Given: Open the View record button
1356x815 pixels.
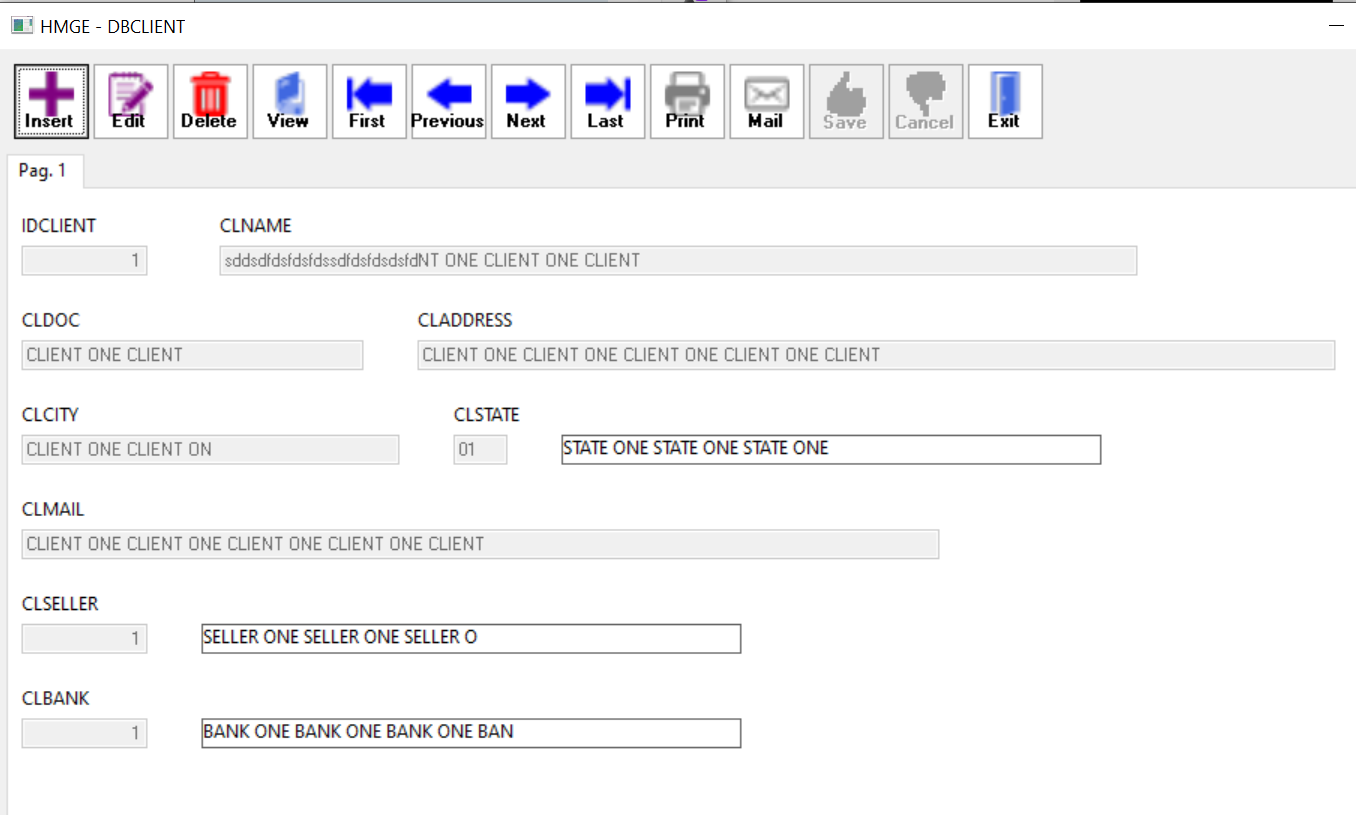Looking at the screenshot, I should (289, 102).
